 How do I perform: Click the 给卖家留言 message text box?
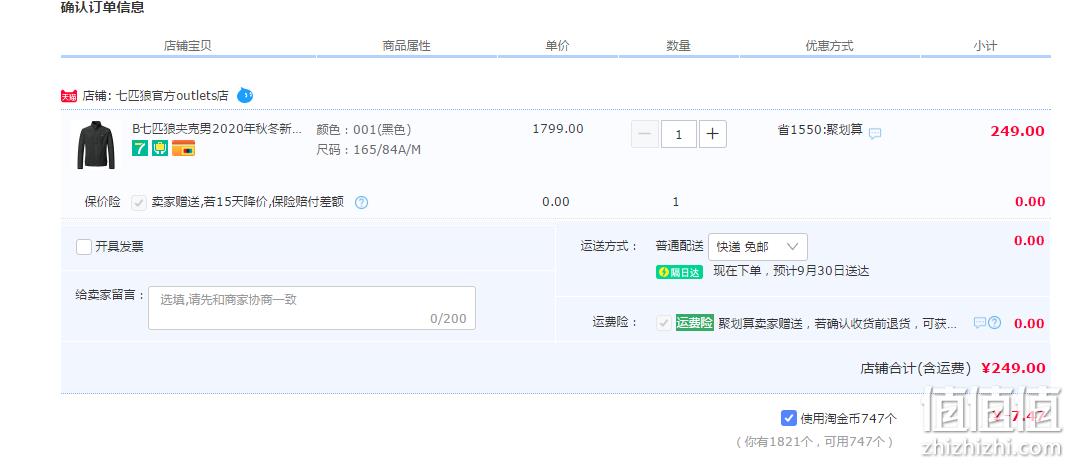[311, 308]
